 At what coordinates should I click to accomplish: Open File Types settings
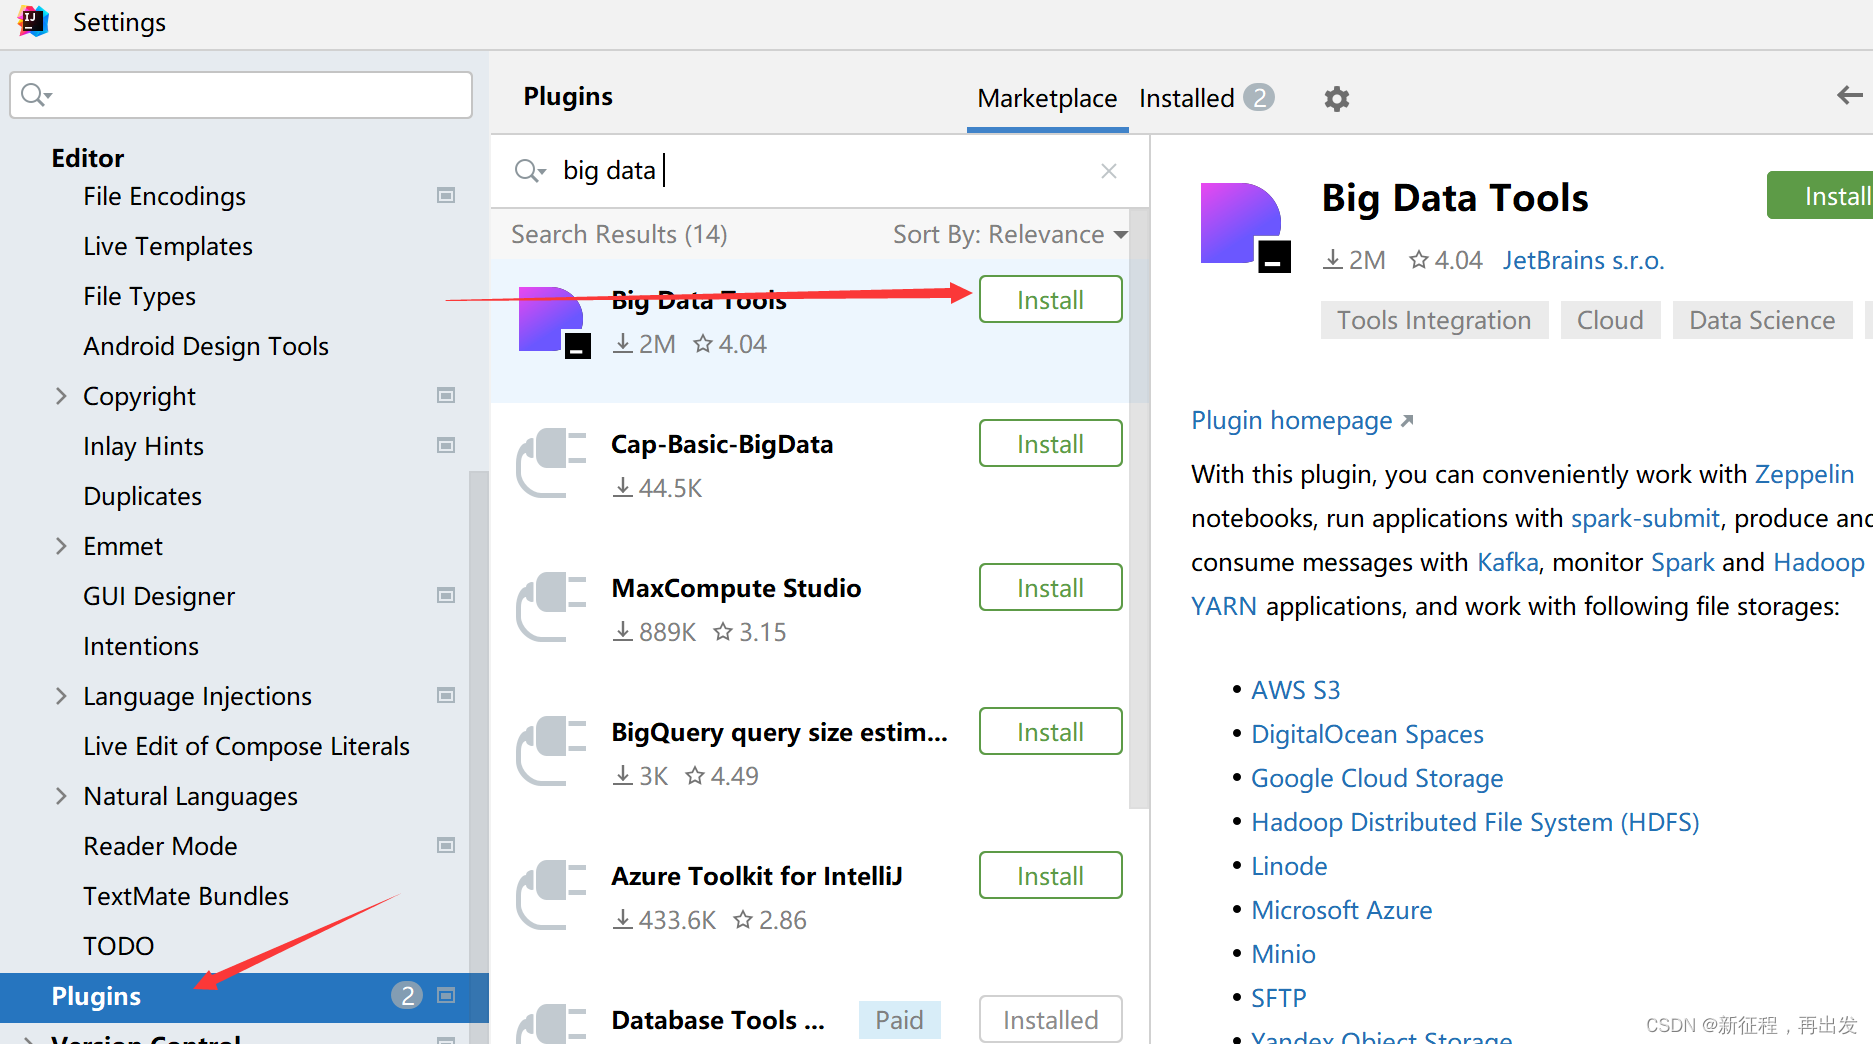click(139, 296)
